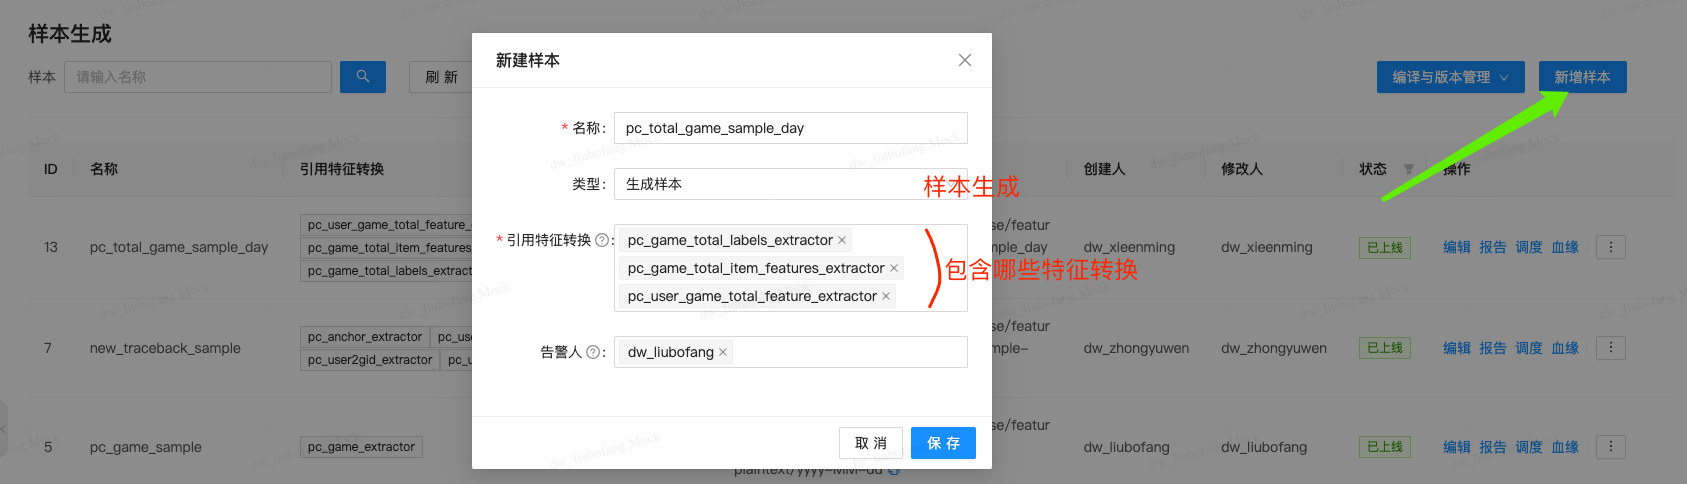Close the 新建样本 dialog with X icon
This screenshot has width=1687, height=484.
[964, 60]
